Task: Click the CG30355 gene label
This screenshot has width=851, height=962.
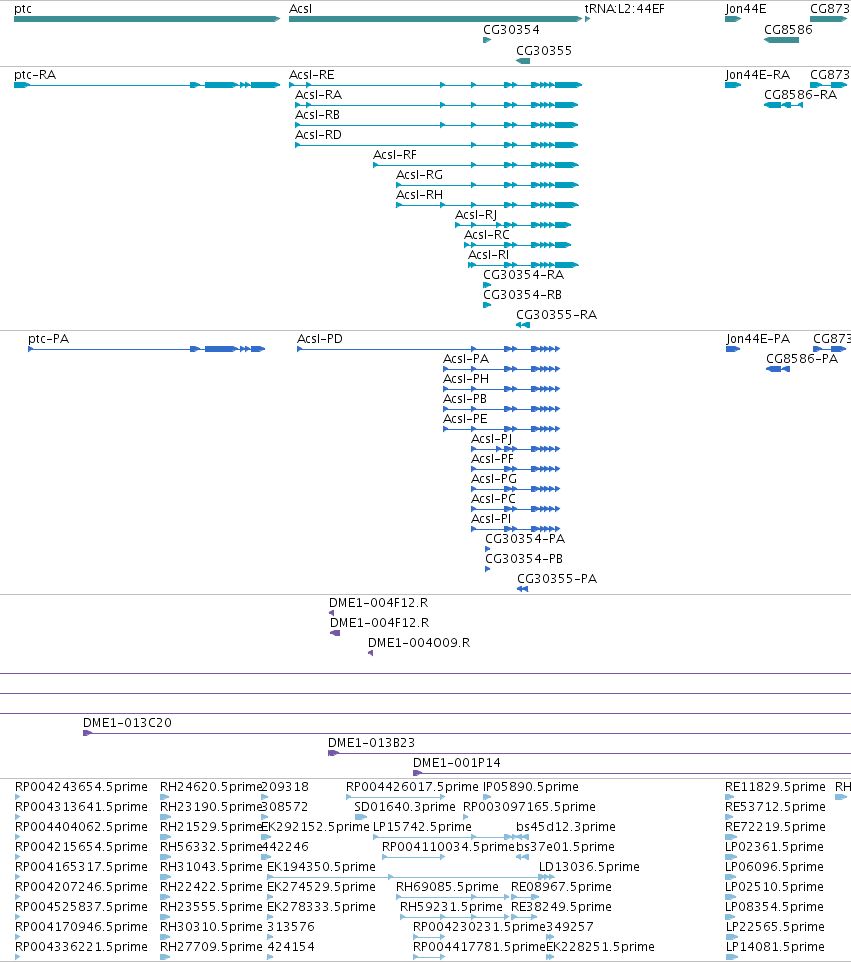Action: (x=544, y=51)
